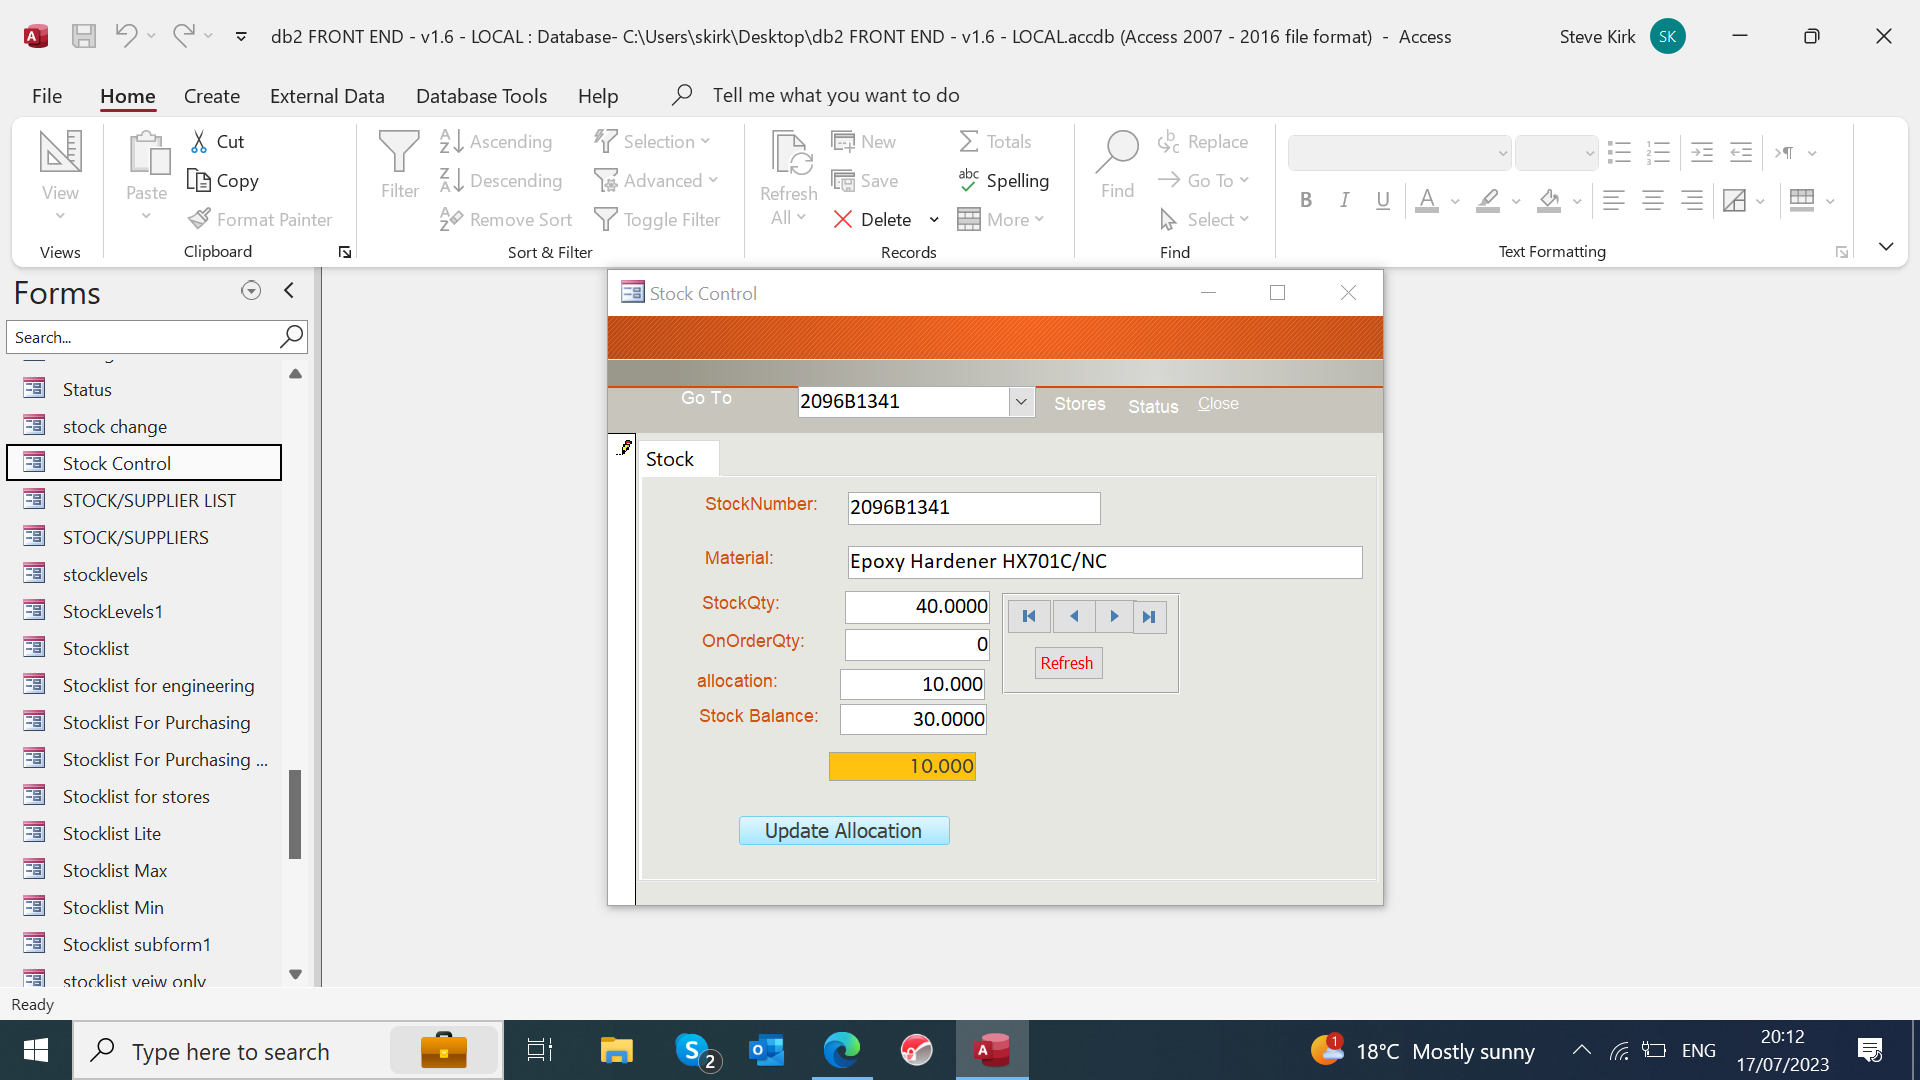The image size is (1920, 1080).
Task: Open font color picker arrow
Action: pyautogui.click(x=1455, y=200)
